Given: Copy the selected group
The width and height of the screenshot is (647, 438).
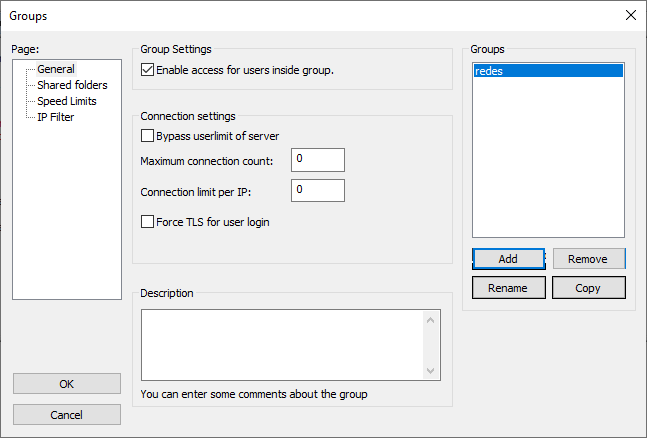Looking at the screenshot, I should 588,288.
